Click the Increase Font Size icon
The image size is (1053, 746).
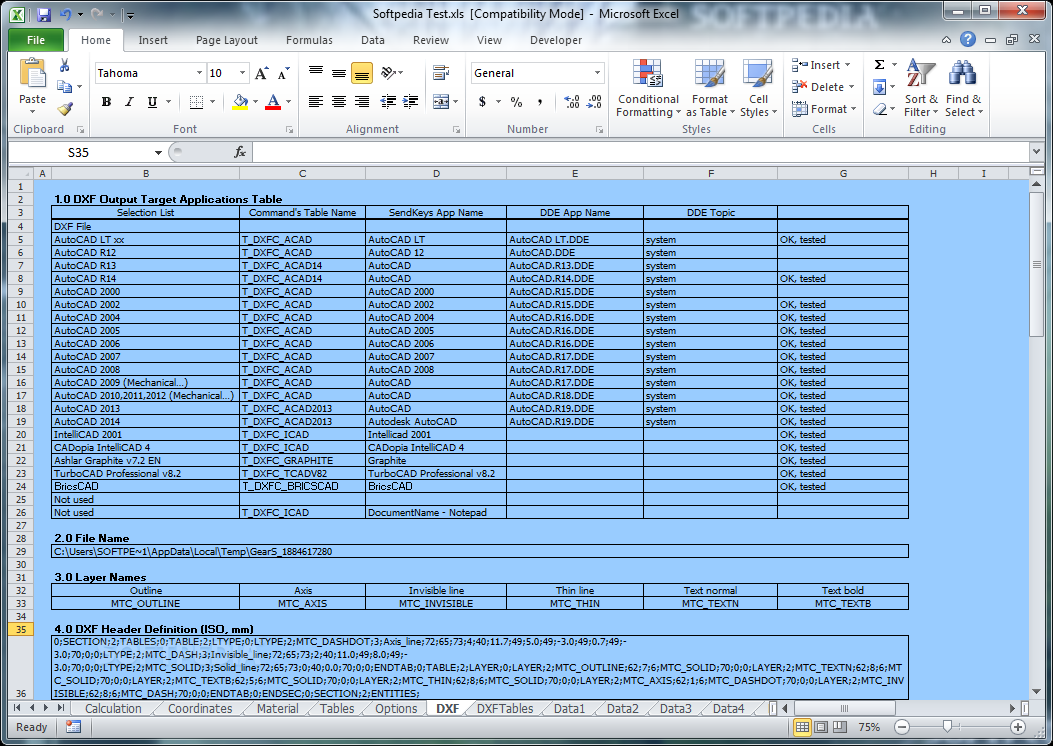click(x=262, y=73)
